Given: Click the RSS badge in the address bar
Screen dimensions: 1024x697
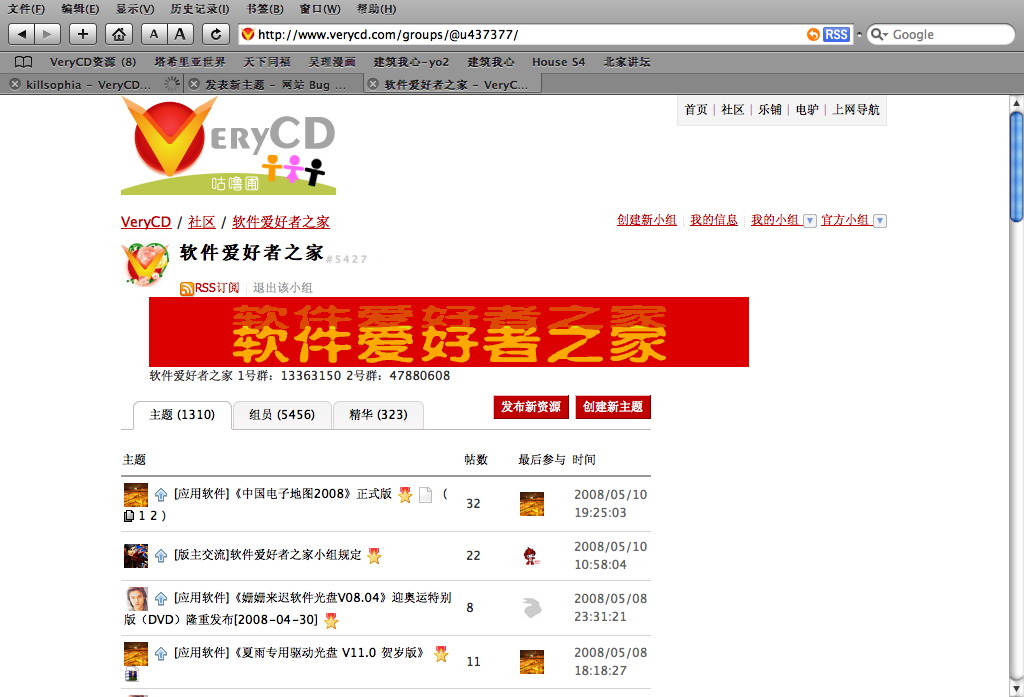Looking at the screenshot, I should (x=836, y=35).
